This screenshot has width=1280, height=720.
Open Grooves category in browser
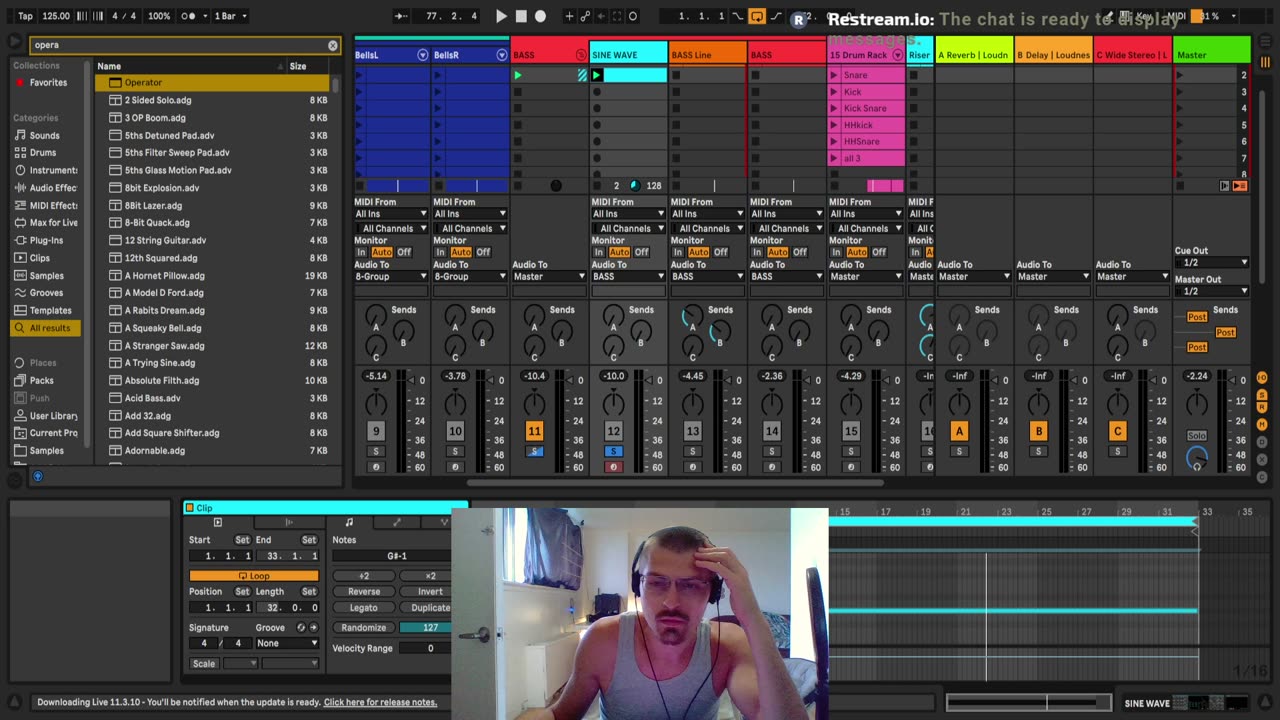click(x=46, y=293)
